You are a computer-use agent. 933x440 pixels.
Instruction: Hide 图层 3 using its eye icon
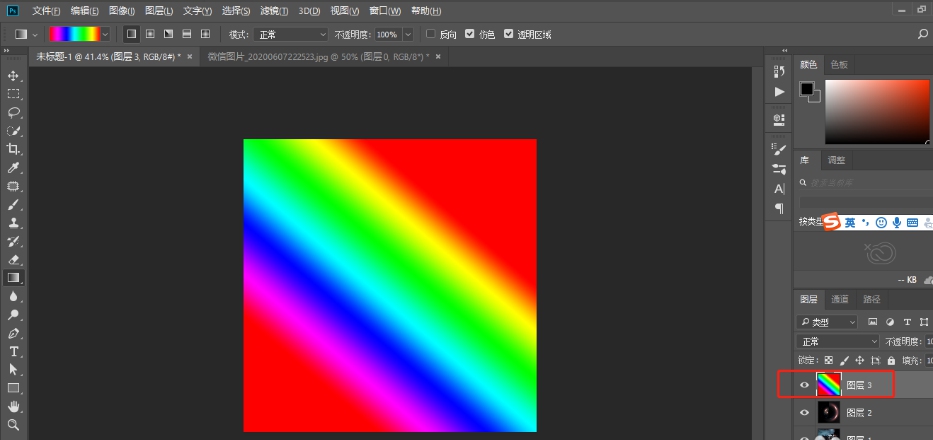(804, 384)
